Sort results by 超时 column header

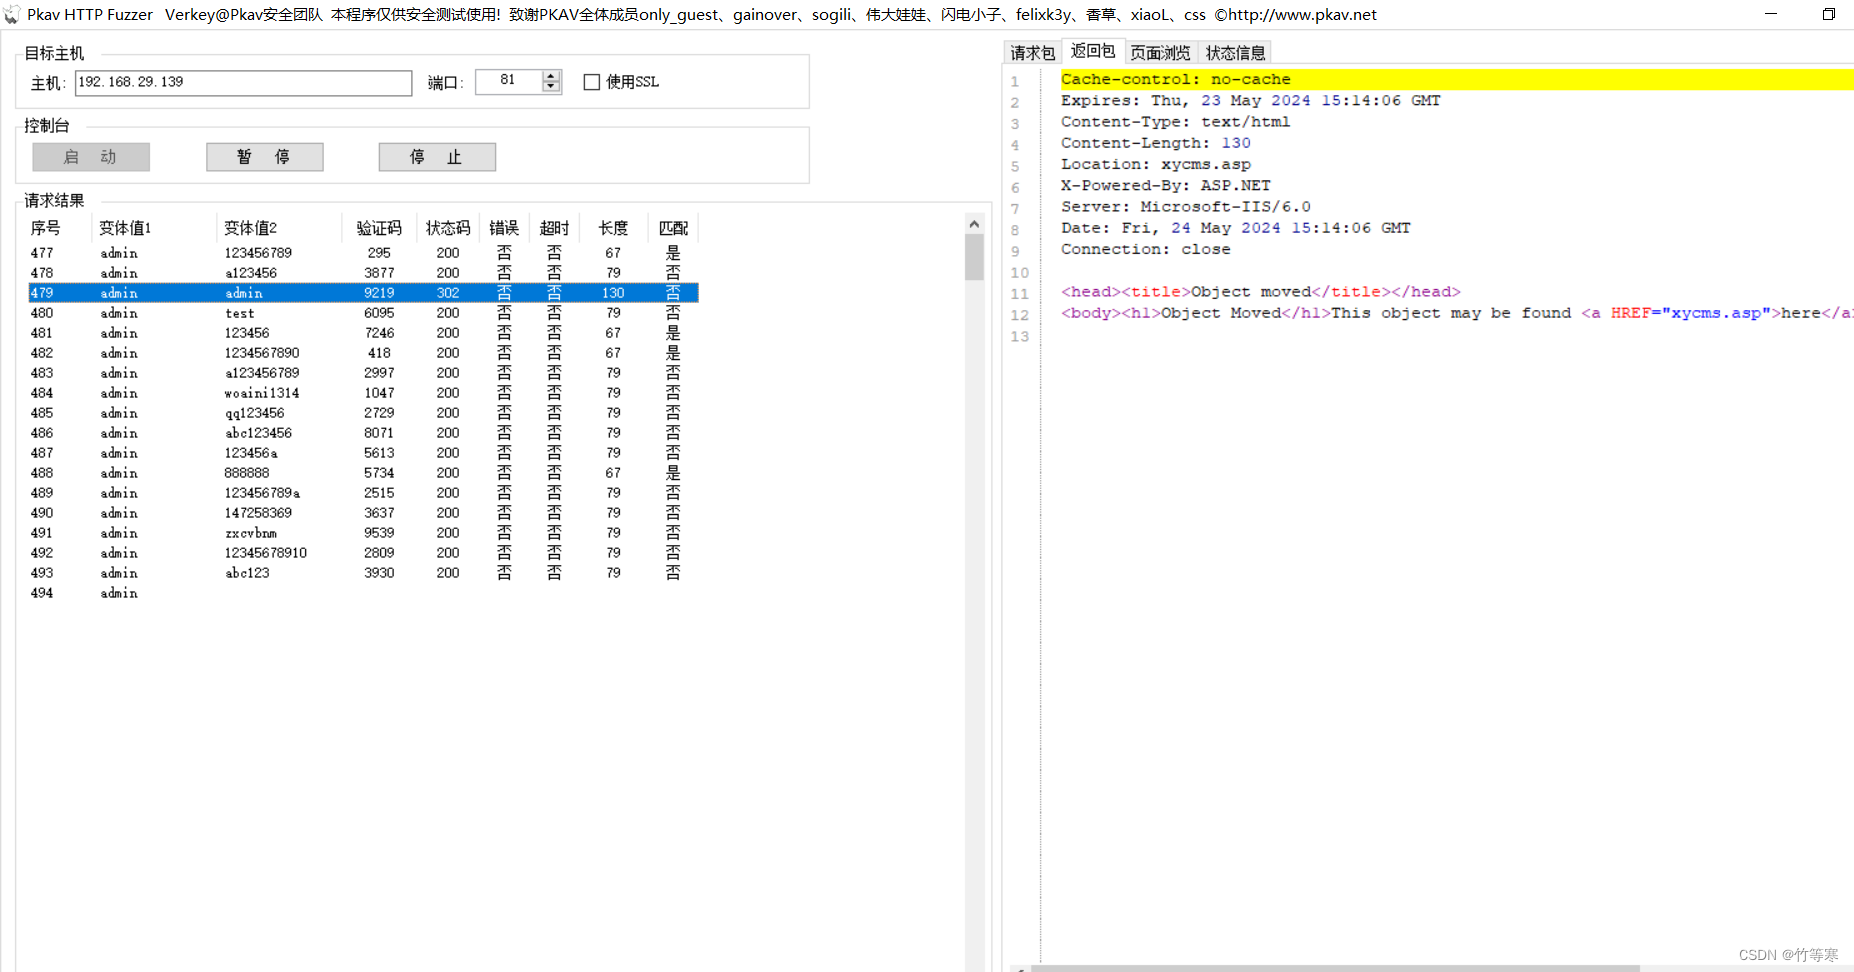[554, 228]
